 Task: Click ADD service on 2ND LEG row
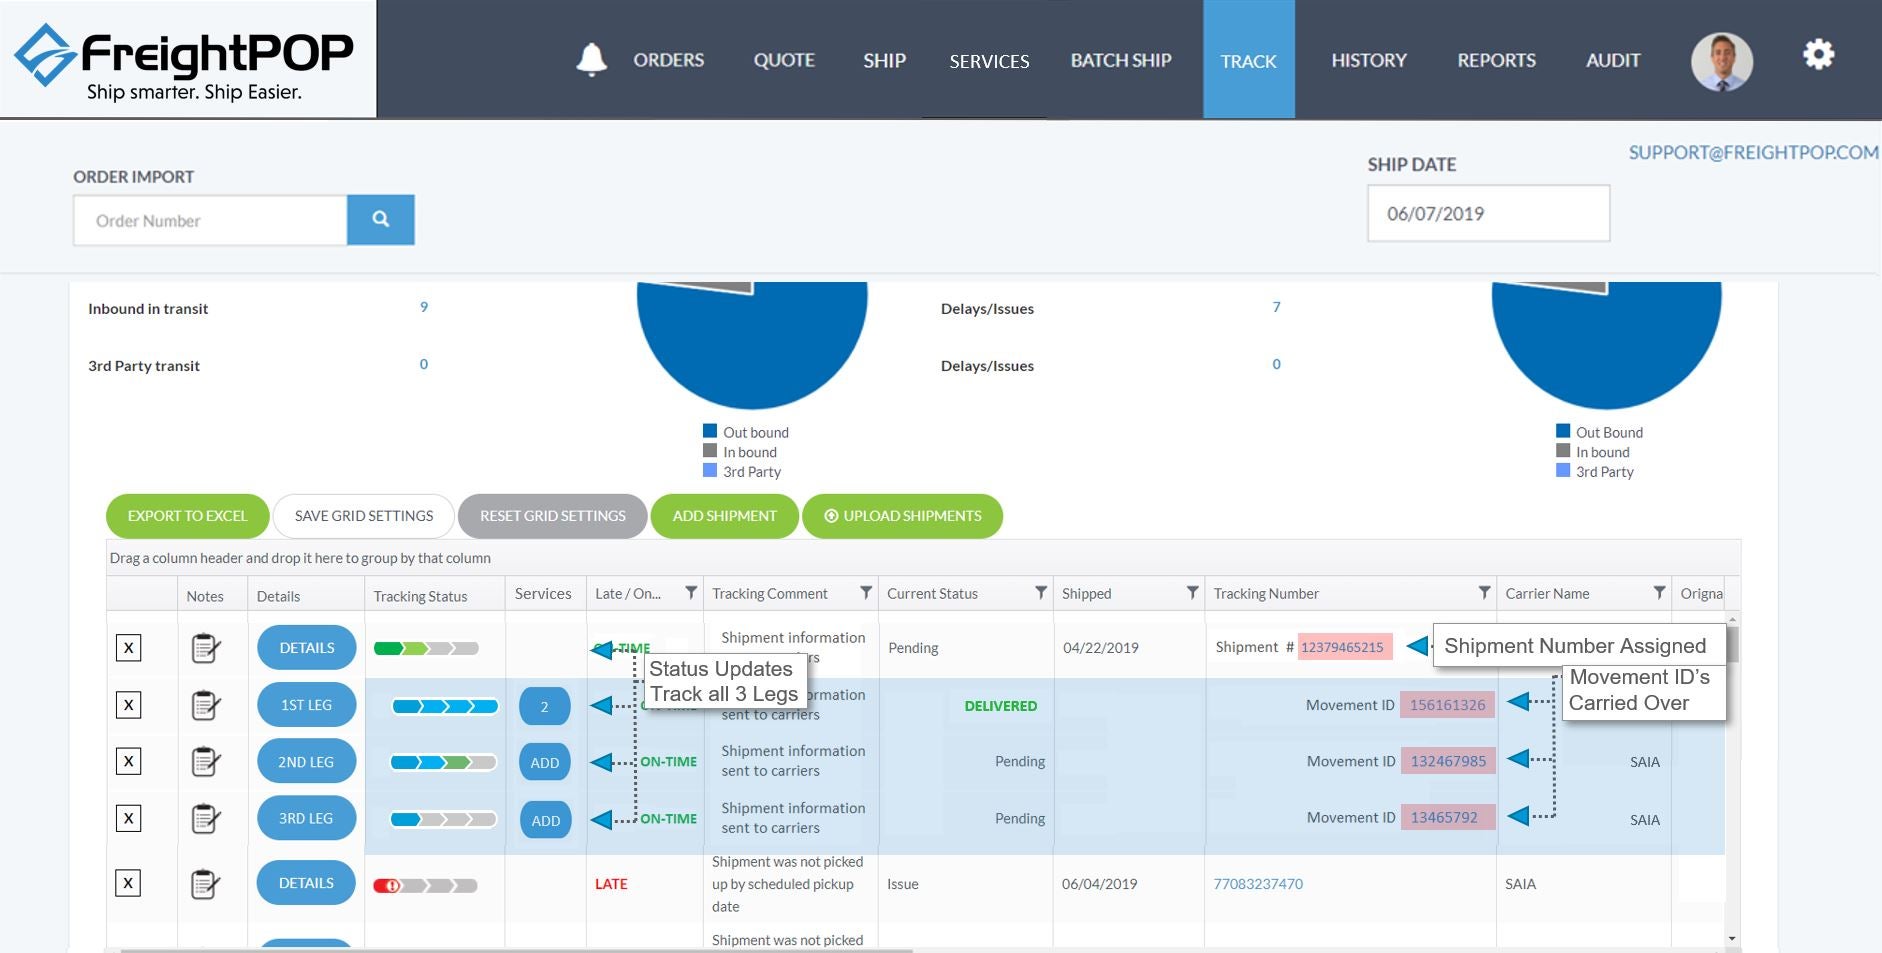[x=545, y=763]
